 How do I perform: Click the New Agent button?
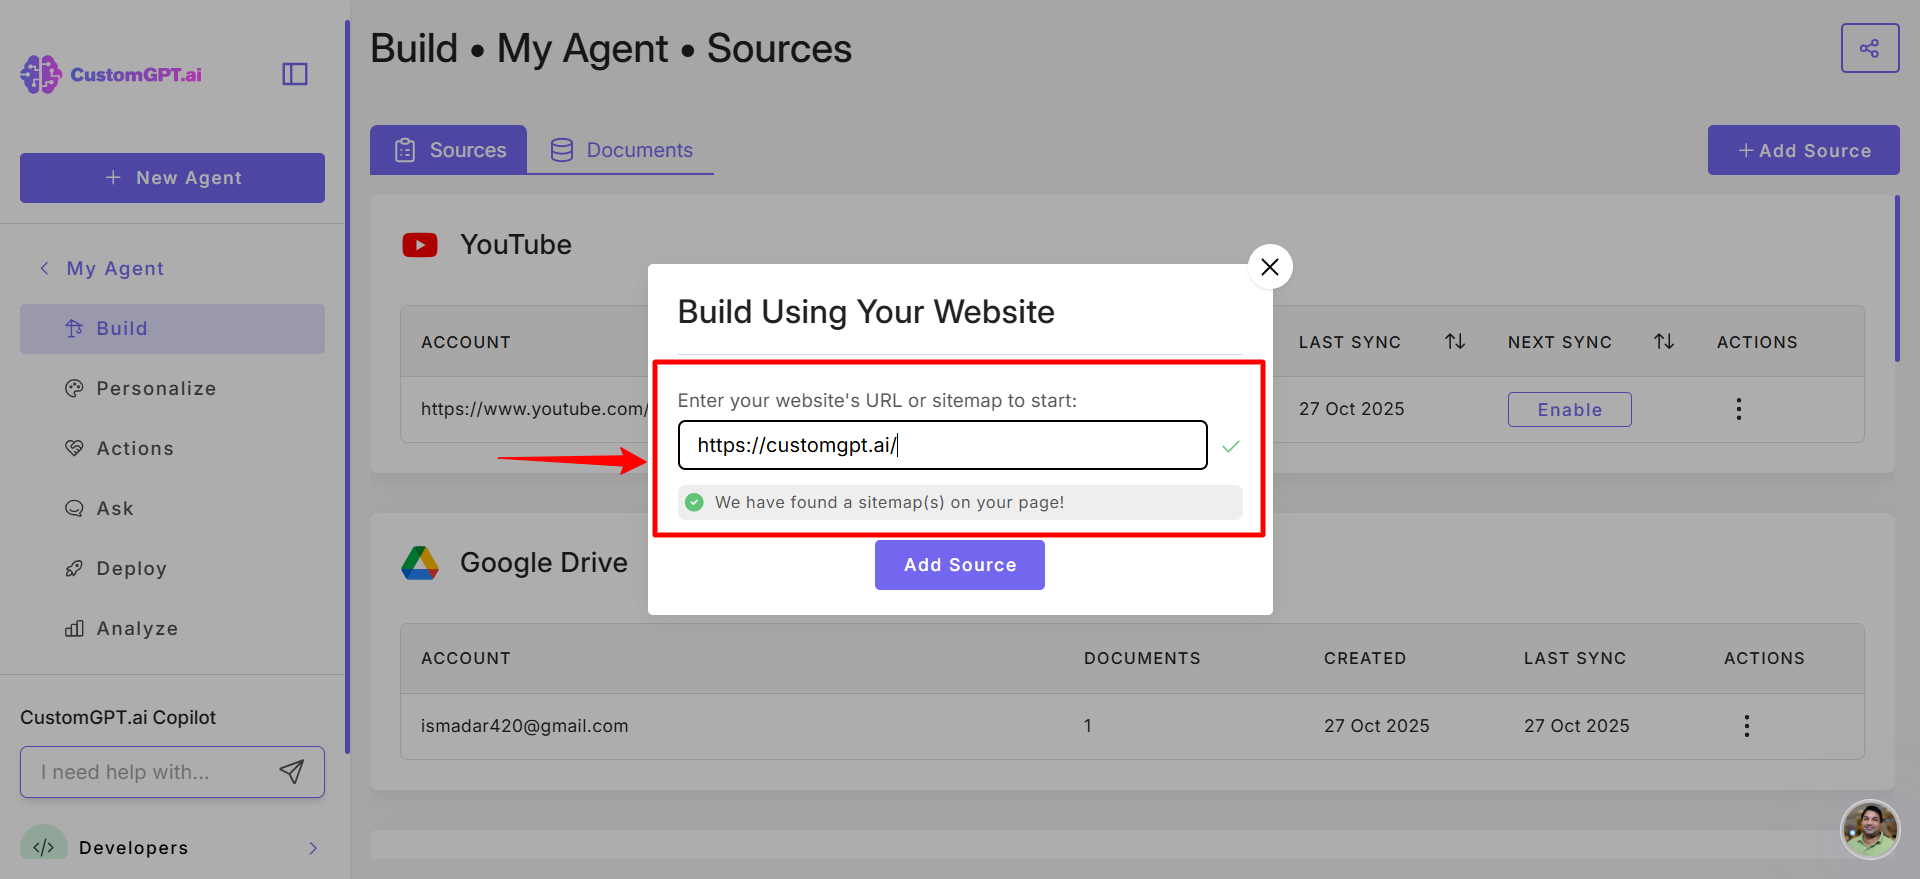pyautogui.click(x=172, y=178)
